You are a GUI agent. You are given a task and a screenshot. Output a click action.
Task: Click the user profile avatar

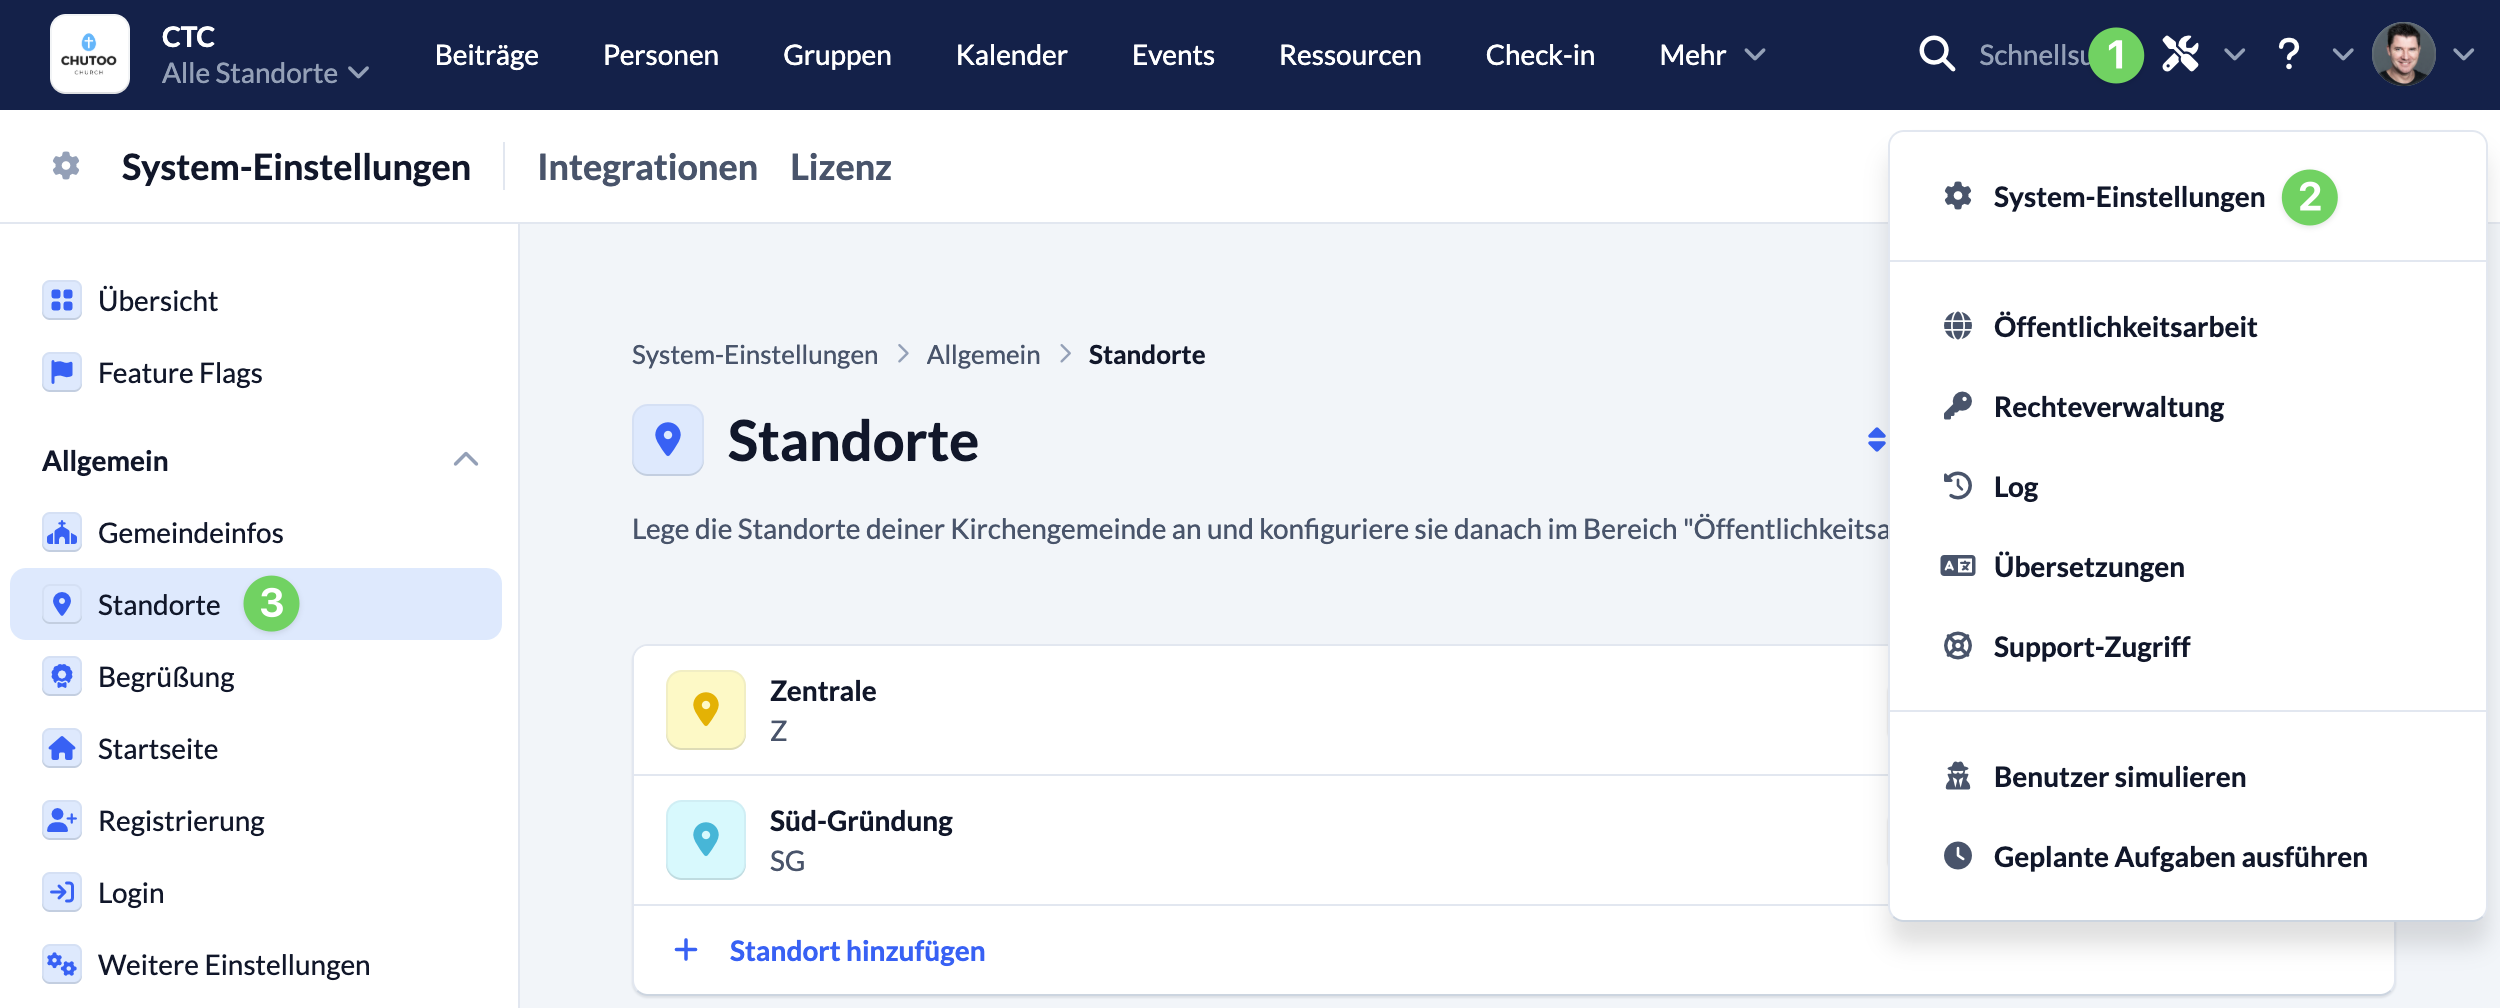point(2403,54)
